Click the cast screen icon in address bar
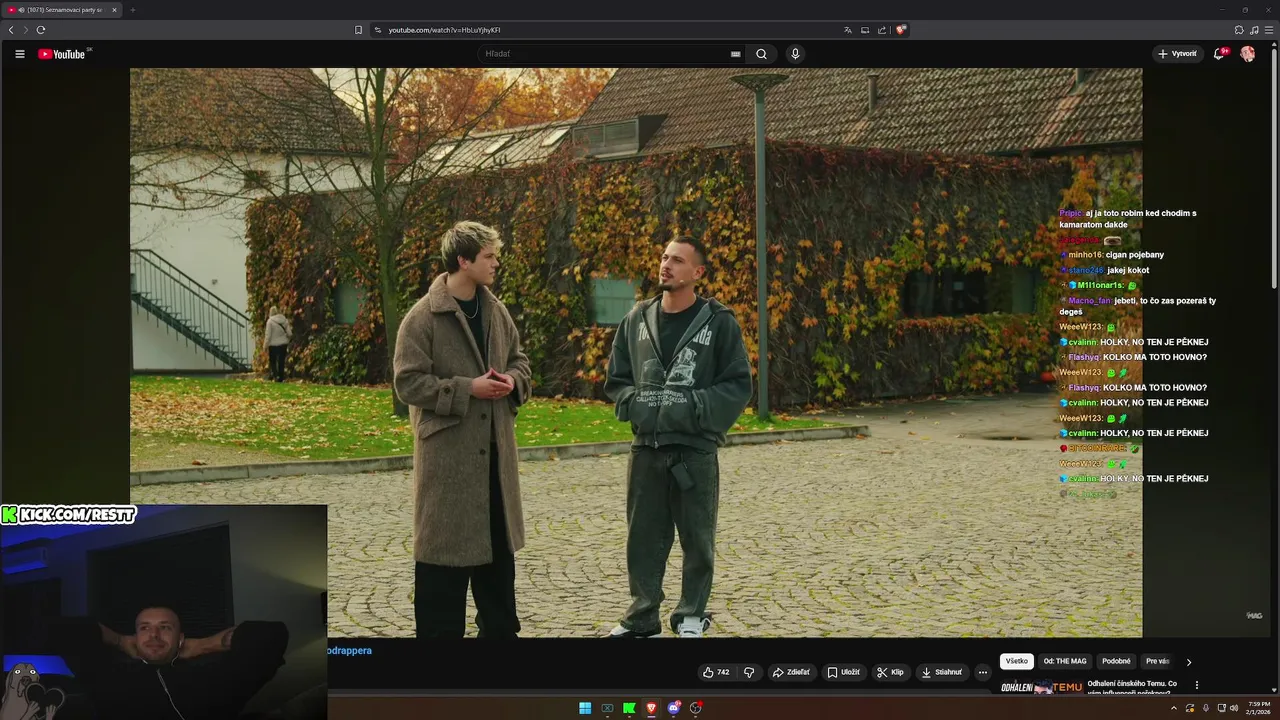Viewport: 1280px width, 720px height. 865,30
